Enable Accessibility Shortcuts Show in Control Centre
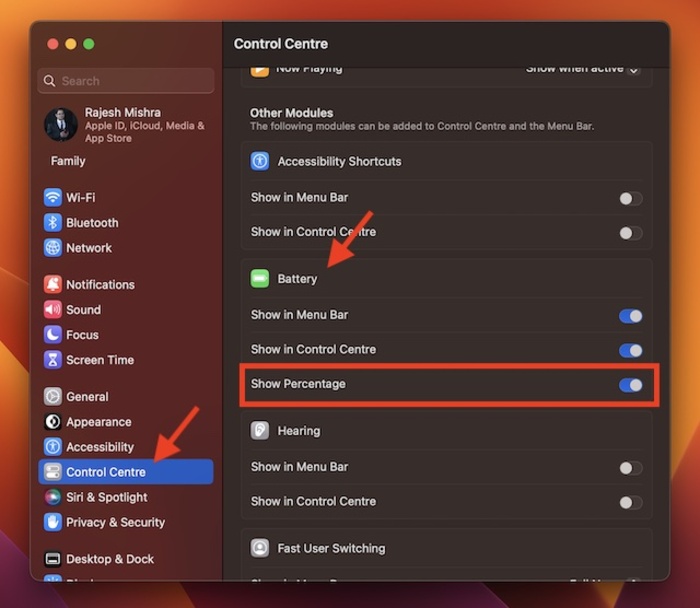 pos(631,233)
